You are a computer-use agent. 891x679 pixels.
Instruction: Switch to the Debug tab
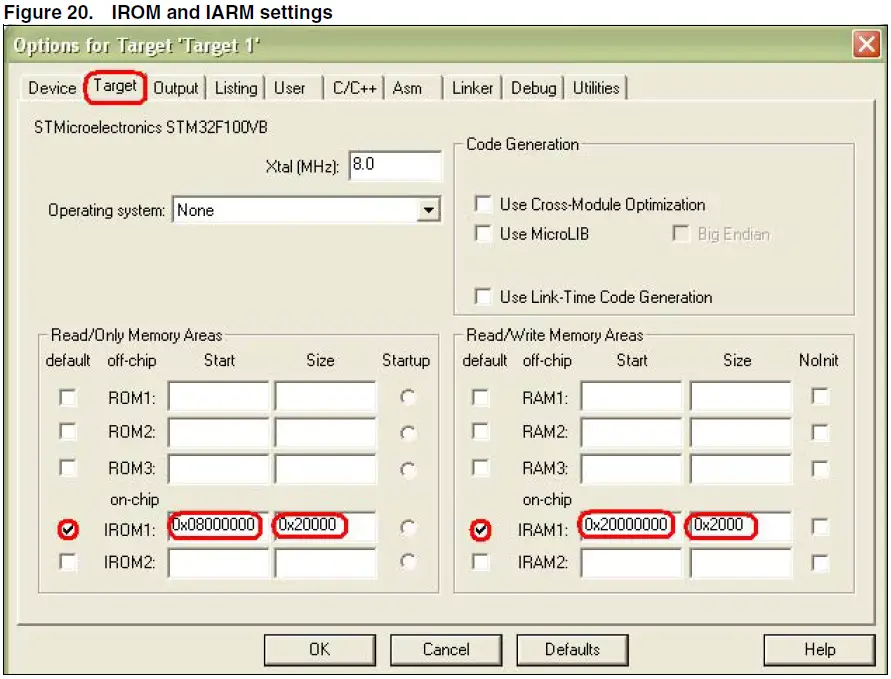tap(534, 88)
